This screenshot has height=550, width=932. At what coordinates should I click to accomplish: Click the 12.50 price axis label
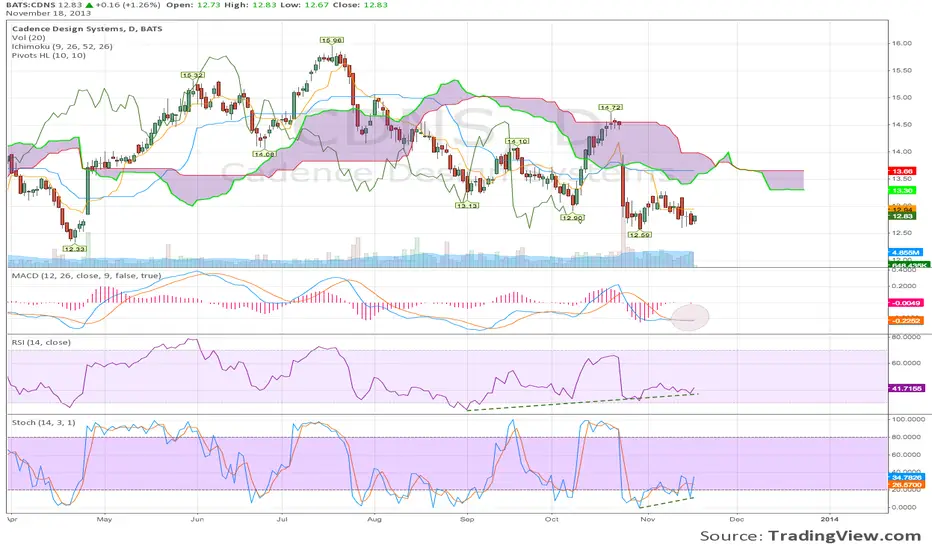[x=902, y=233]
